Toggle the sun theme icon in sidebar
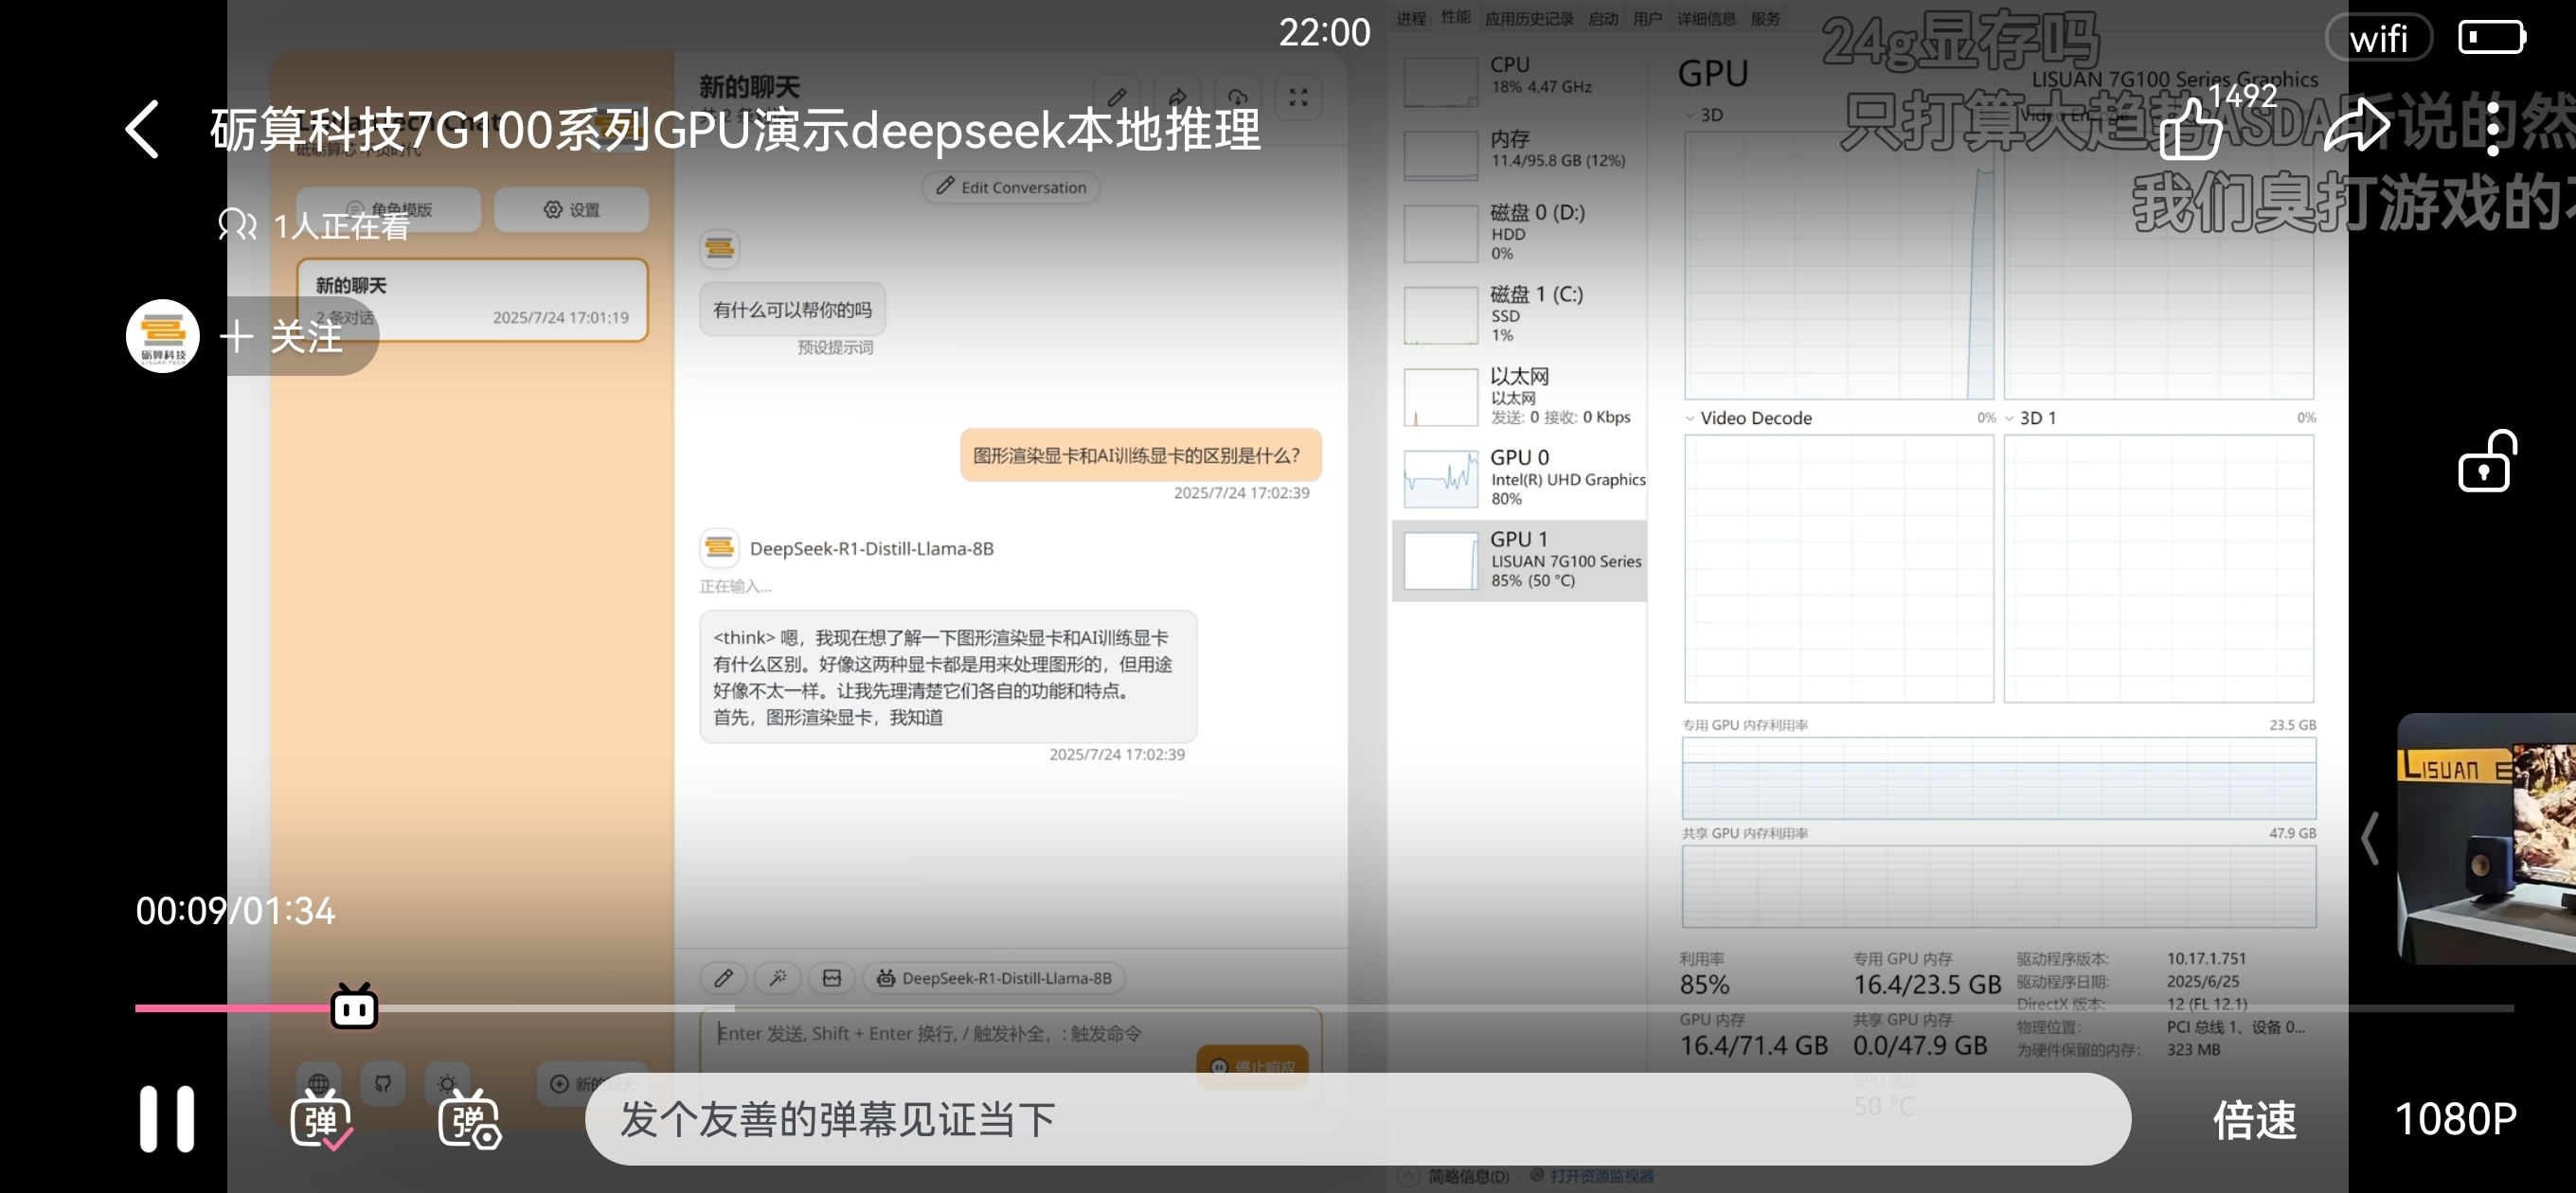Image resolution: width=2576 pixels, height=1193 pixels. coord(447,1083)
